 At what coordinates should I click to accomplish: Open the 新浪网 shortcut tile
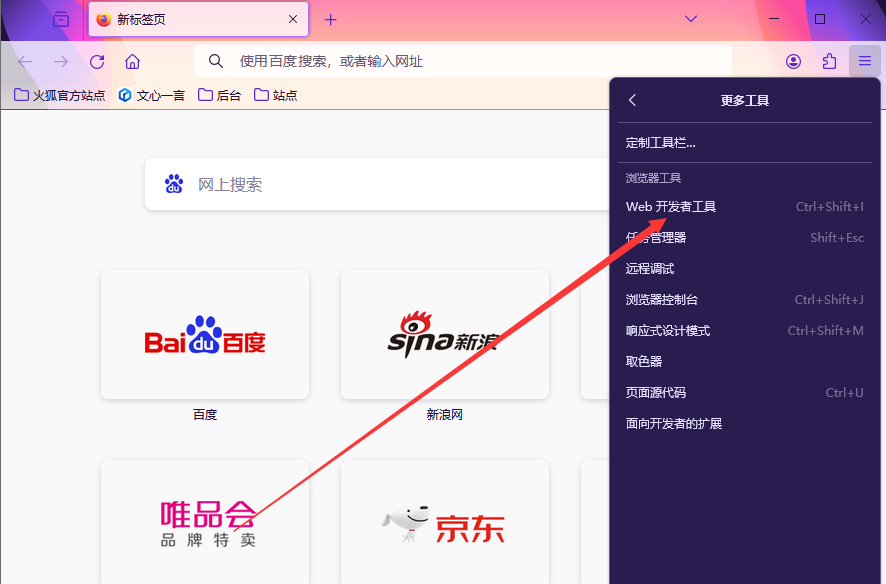click(445, 334)
